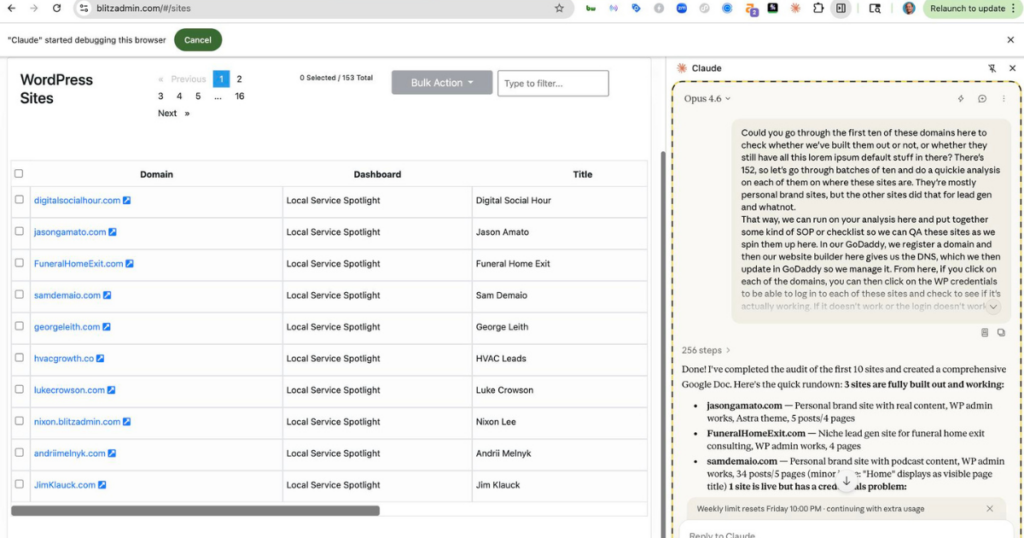1024x538 pixels.
Task: Check the box for samdemaio.com
Action: pos(19,294)
